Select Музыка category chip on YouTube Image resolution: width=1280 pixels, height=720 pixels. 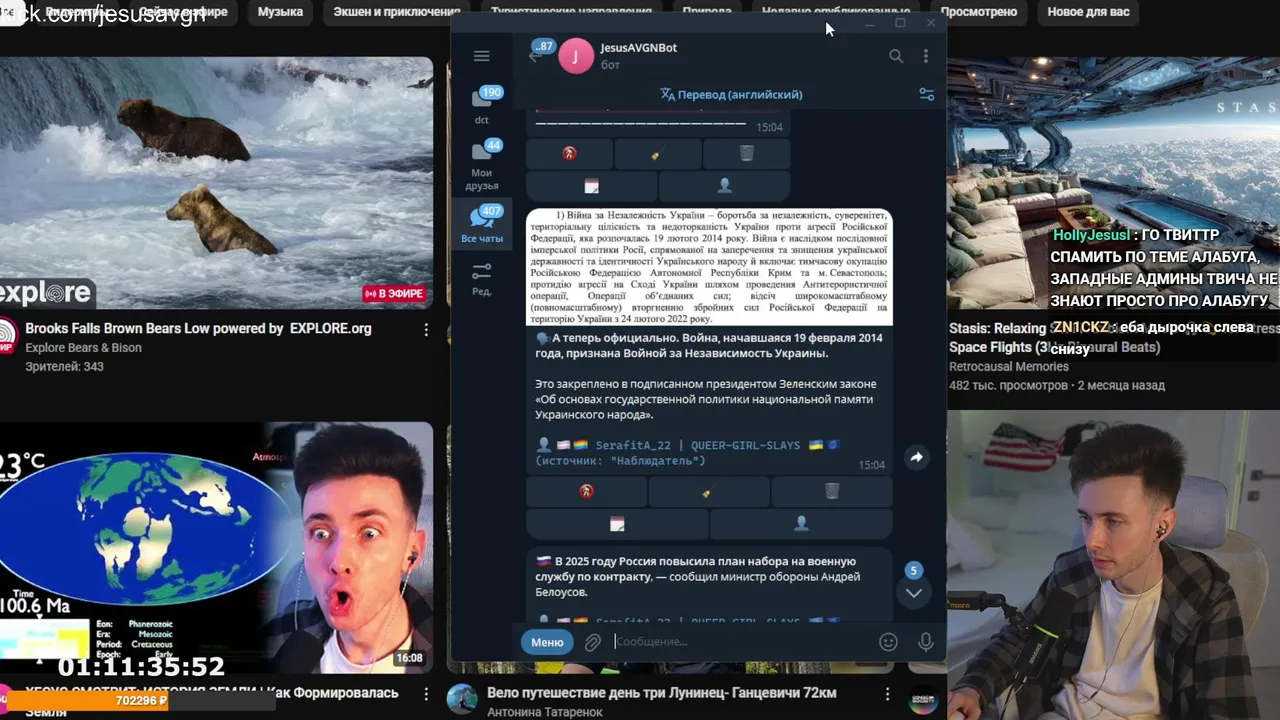click(x=280, y=12)
